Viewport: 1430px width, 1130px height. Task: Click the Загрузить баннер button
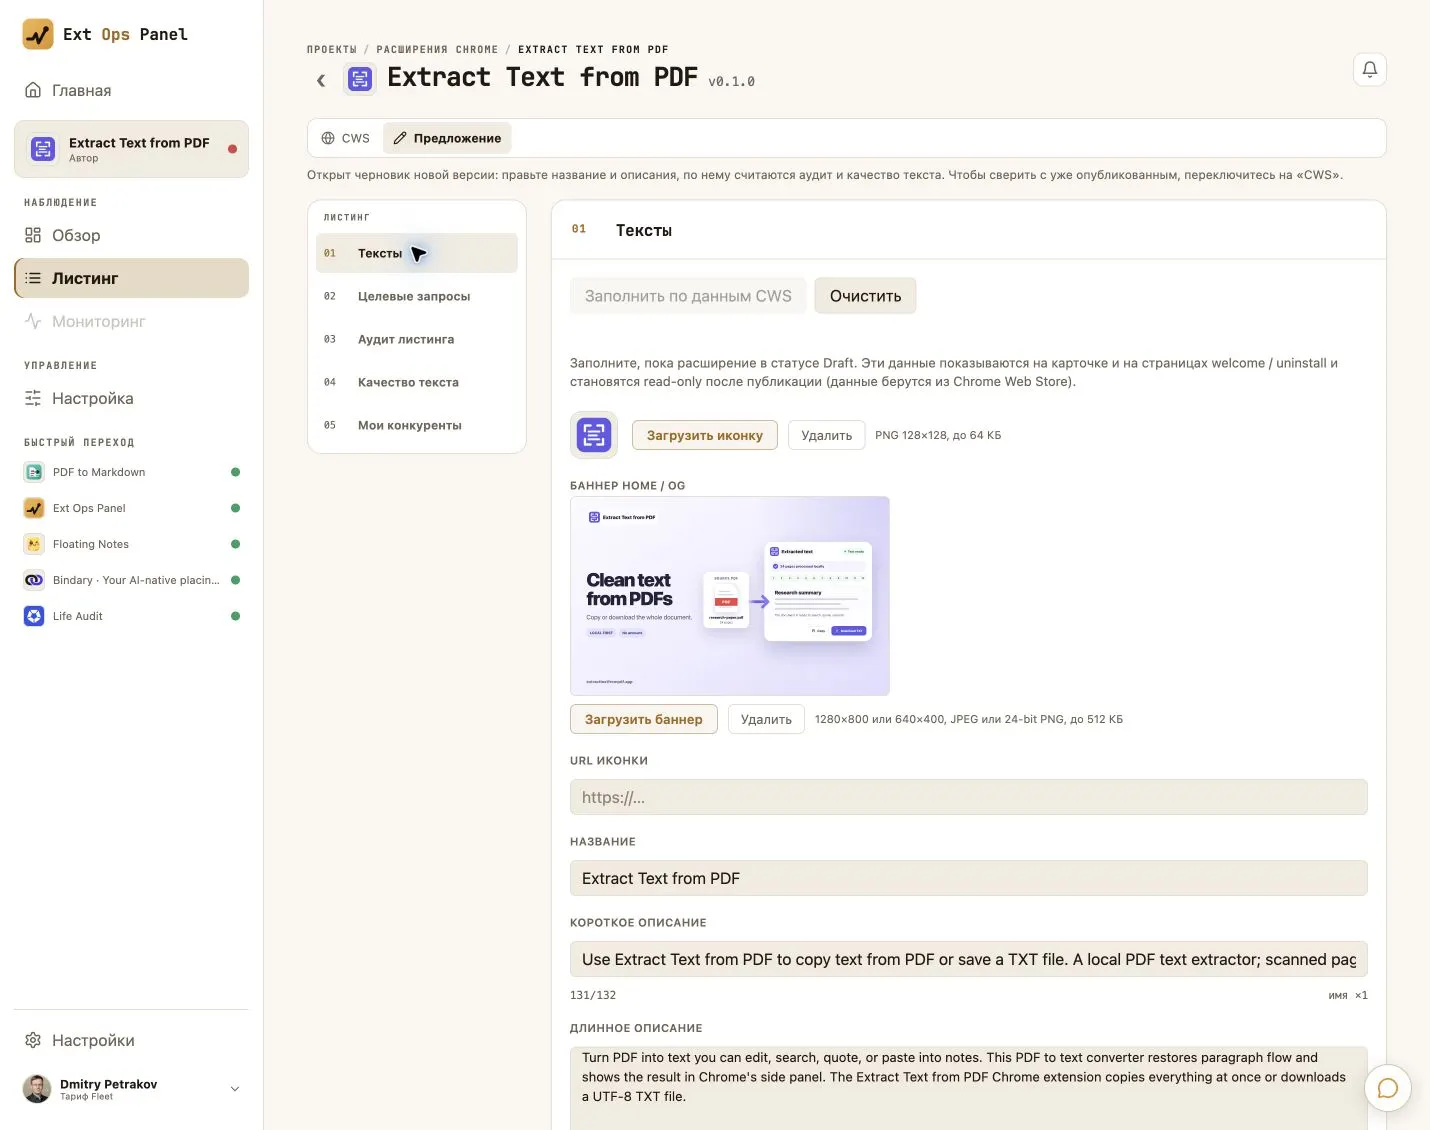coord(644,719)
